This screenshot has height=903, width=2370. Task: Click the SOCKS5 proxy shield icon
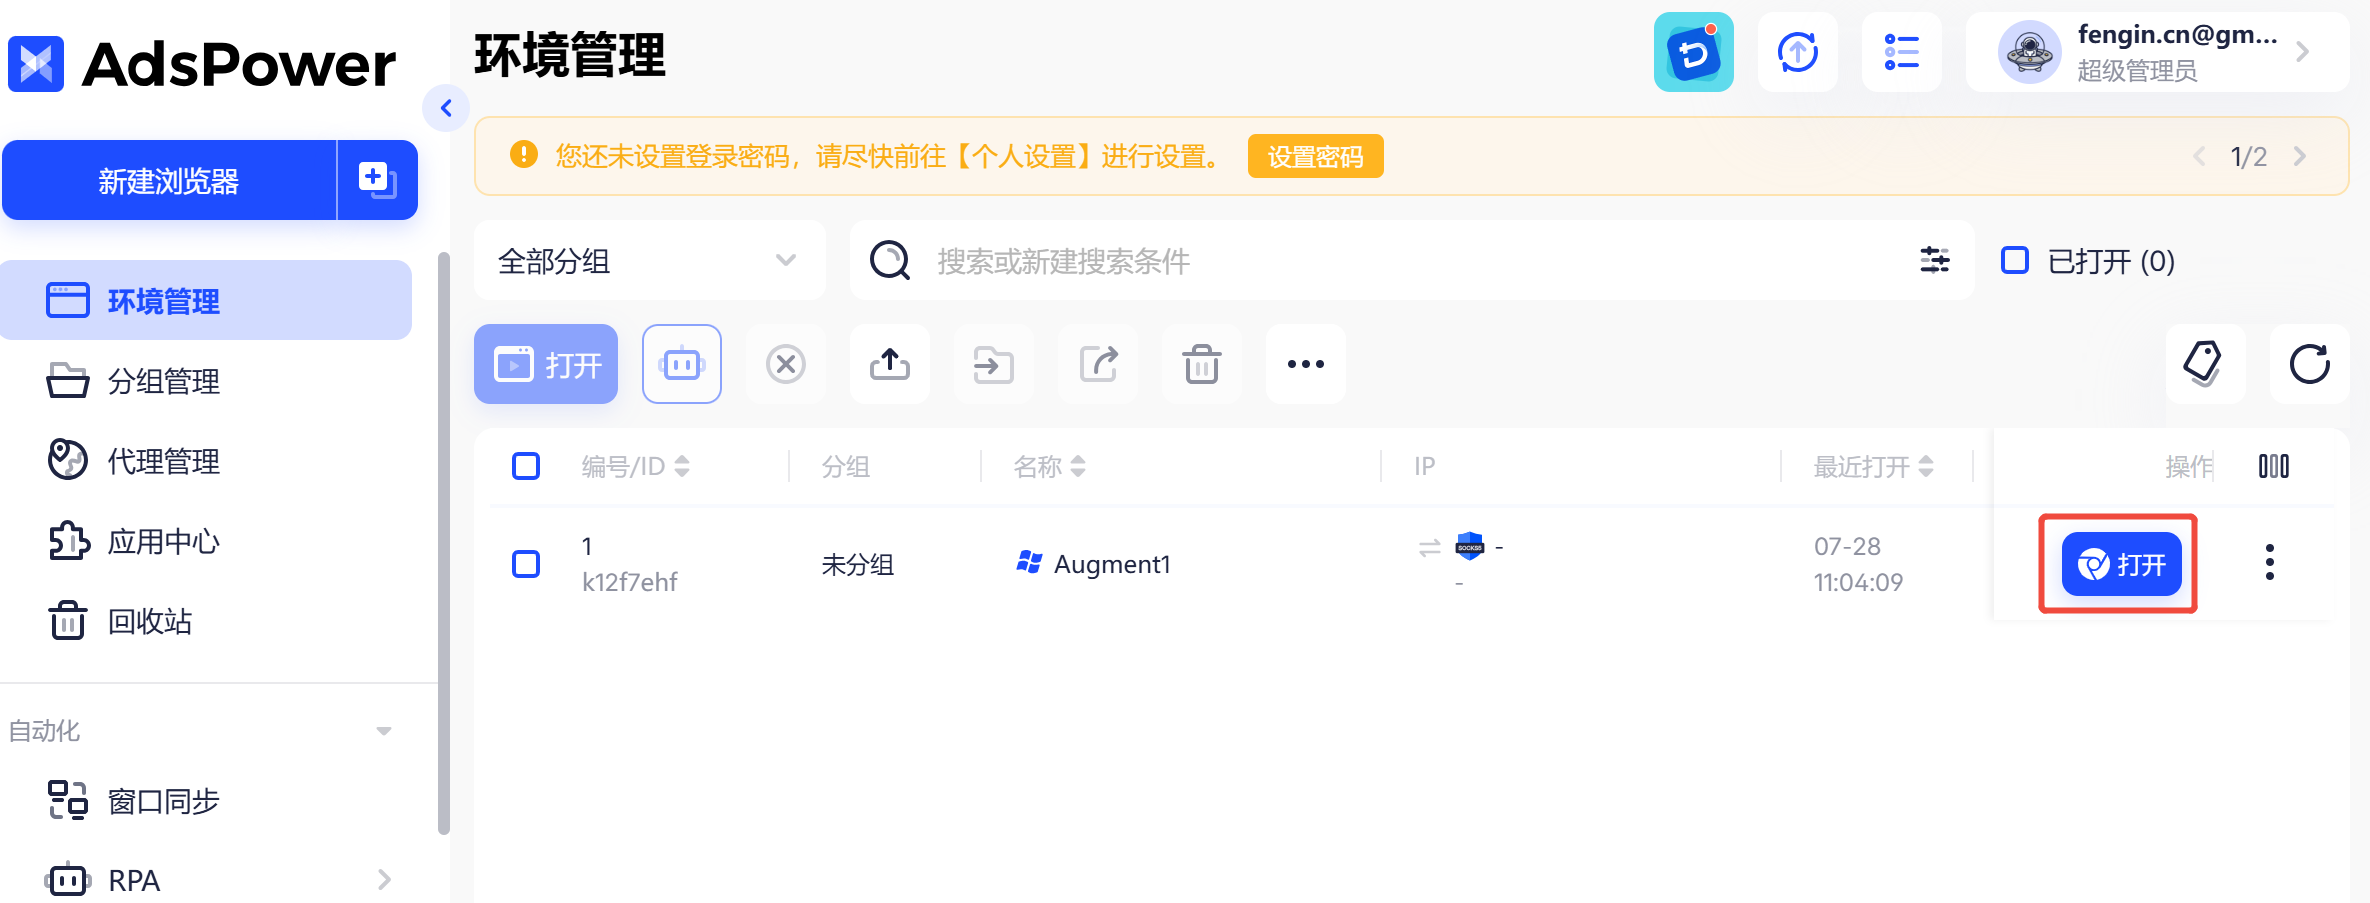pyautogui.click(x=1470, y=546)
